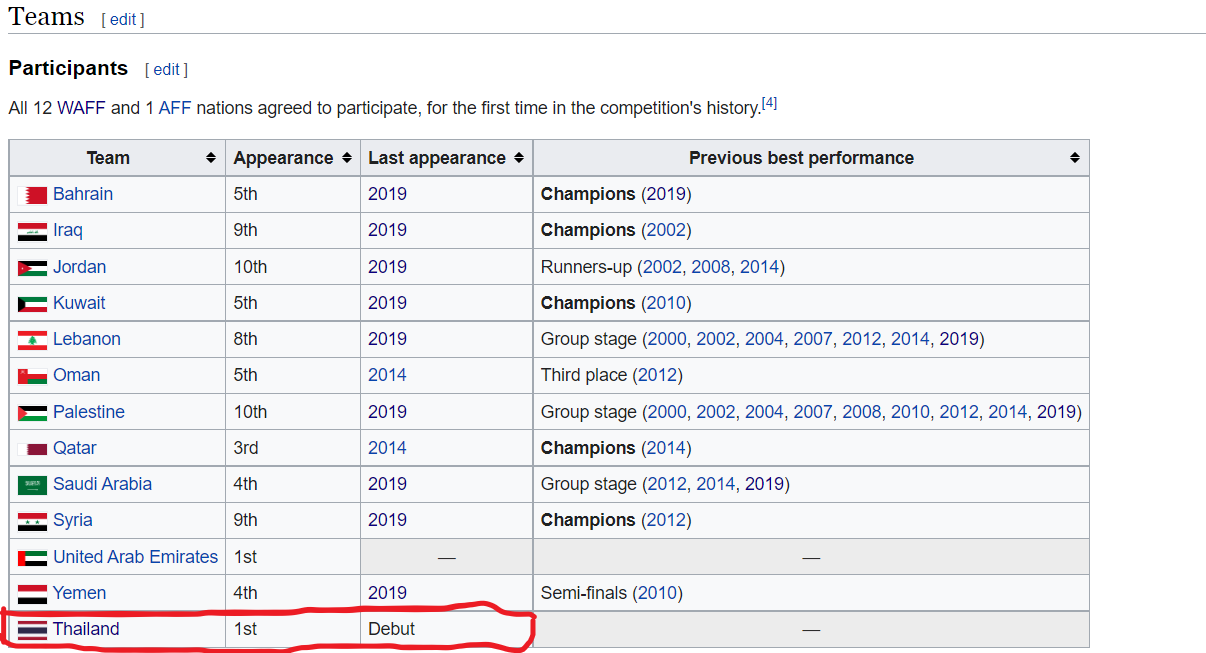Click the Thailand flag icon
The width and height of the screenshot is (1206, 653).
point(32,630)
